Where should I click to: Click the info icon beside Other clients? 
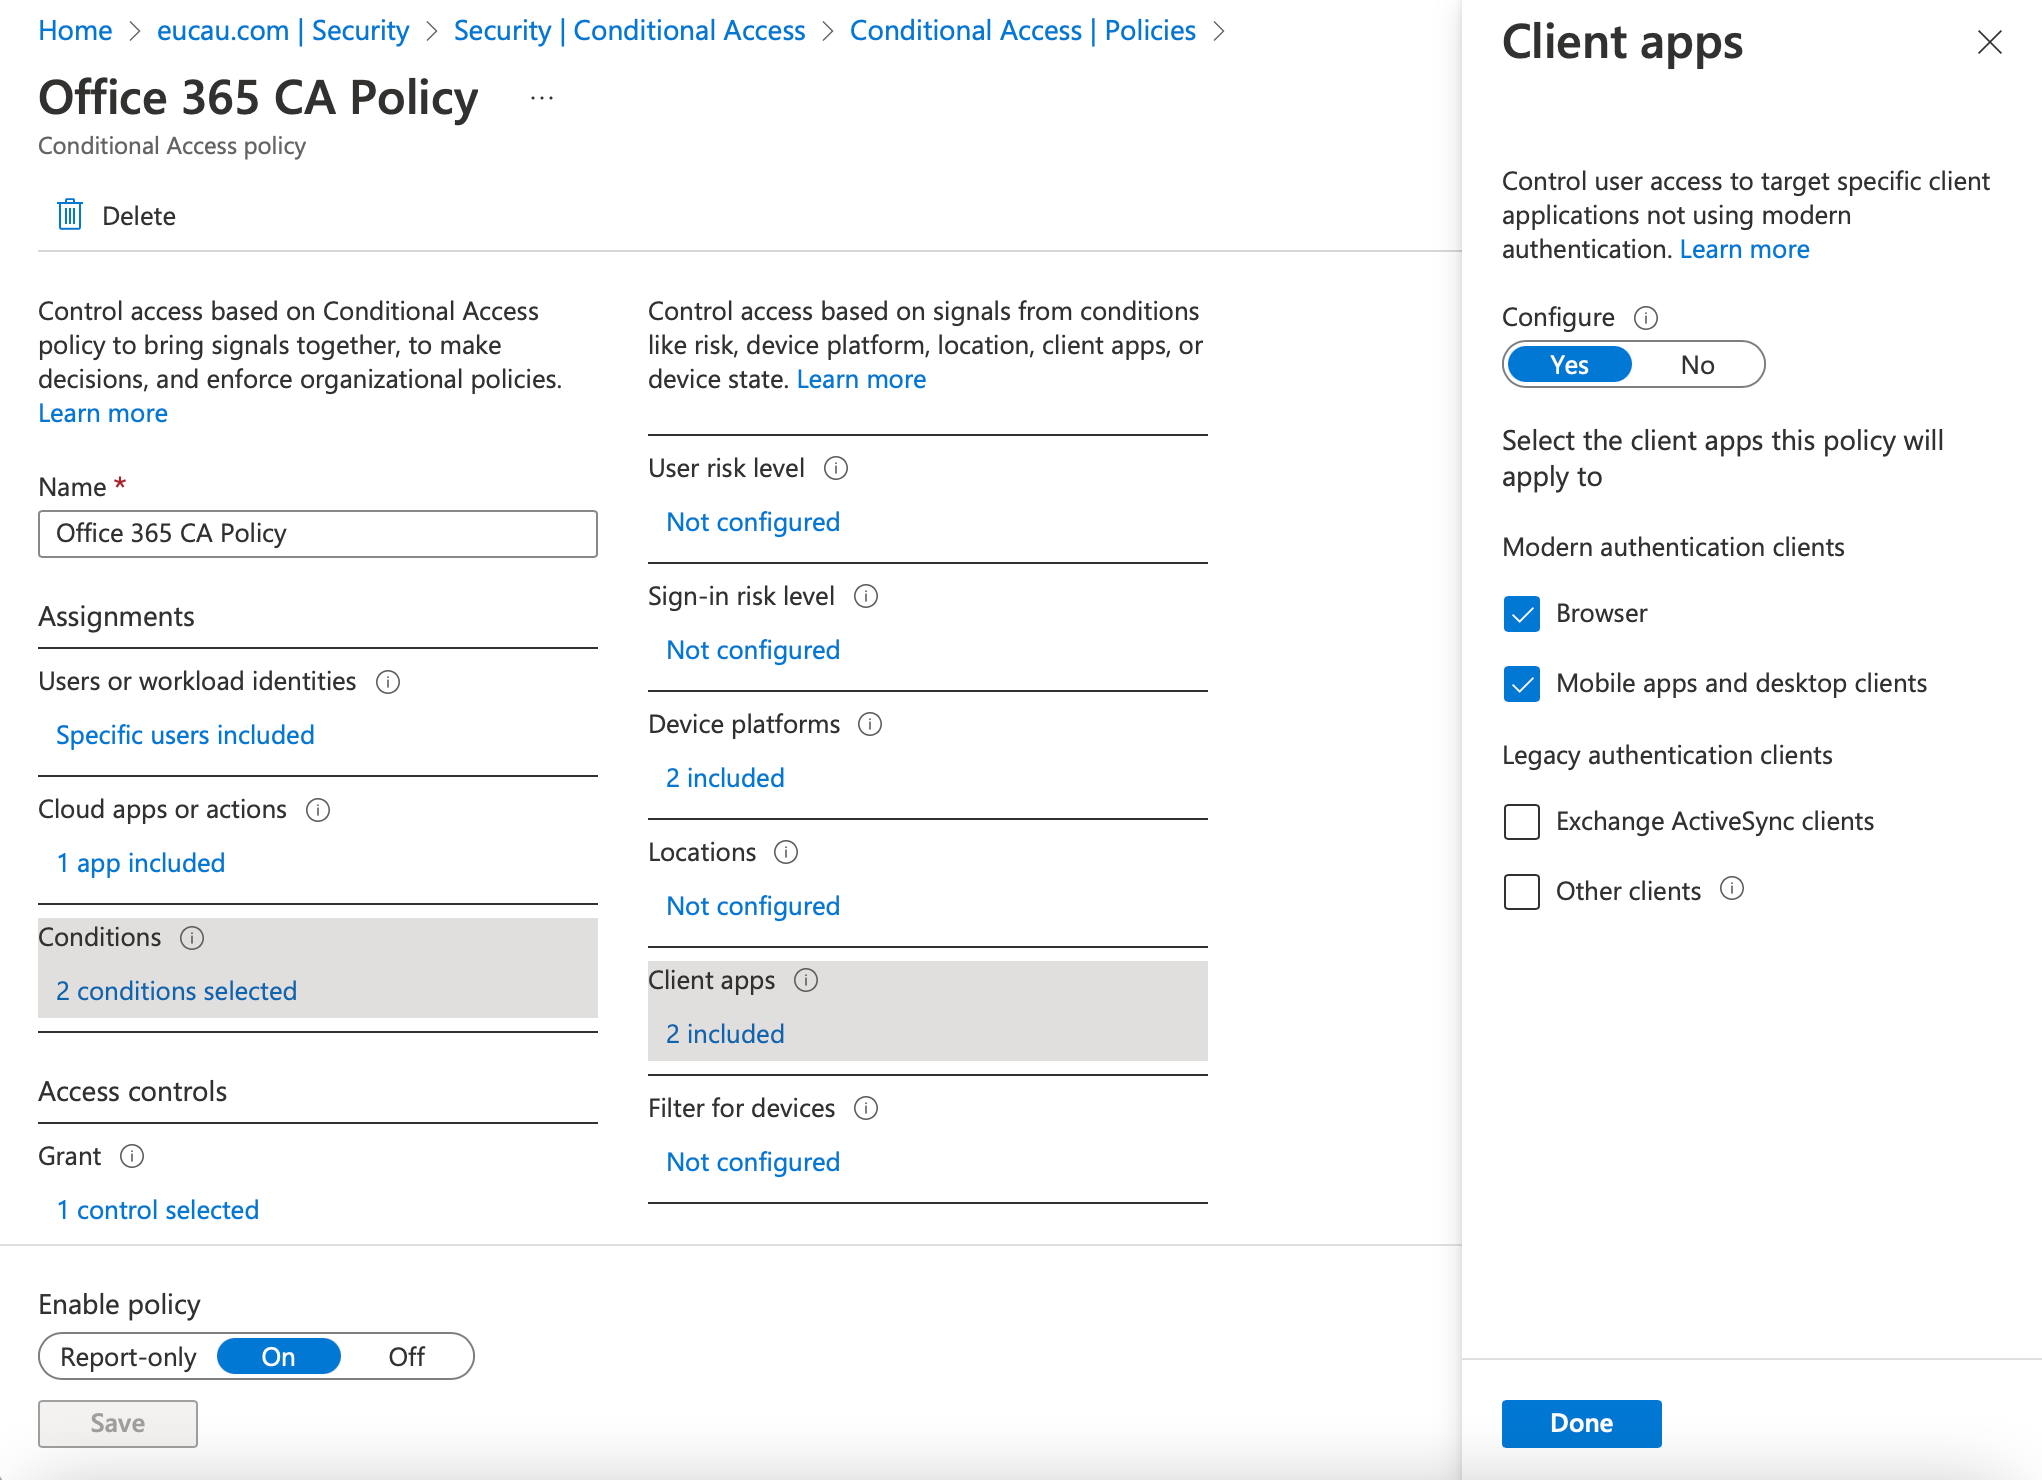pos(1732,889)
